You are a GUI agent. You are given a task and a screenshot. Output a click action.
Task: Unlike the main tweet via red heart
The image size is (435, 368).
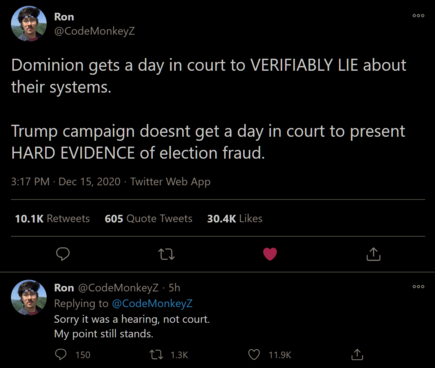pyautogui.click(x=270, y=254)
